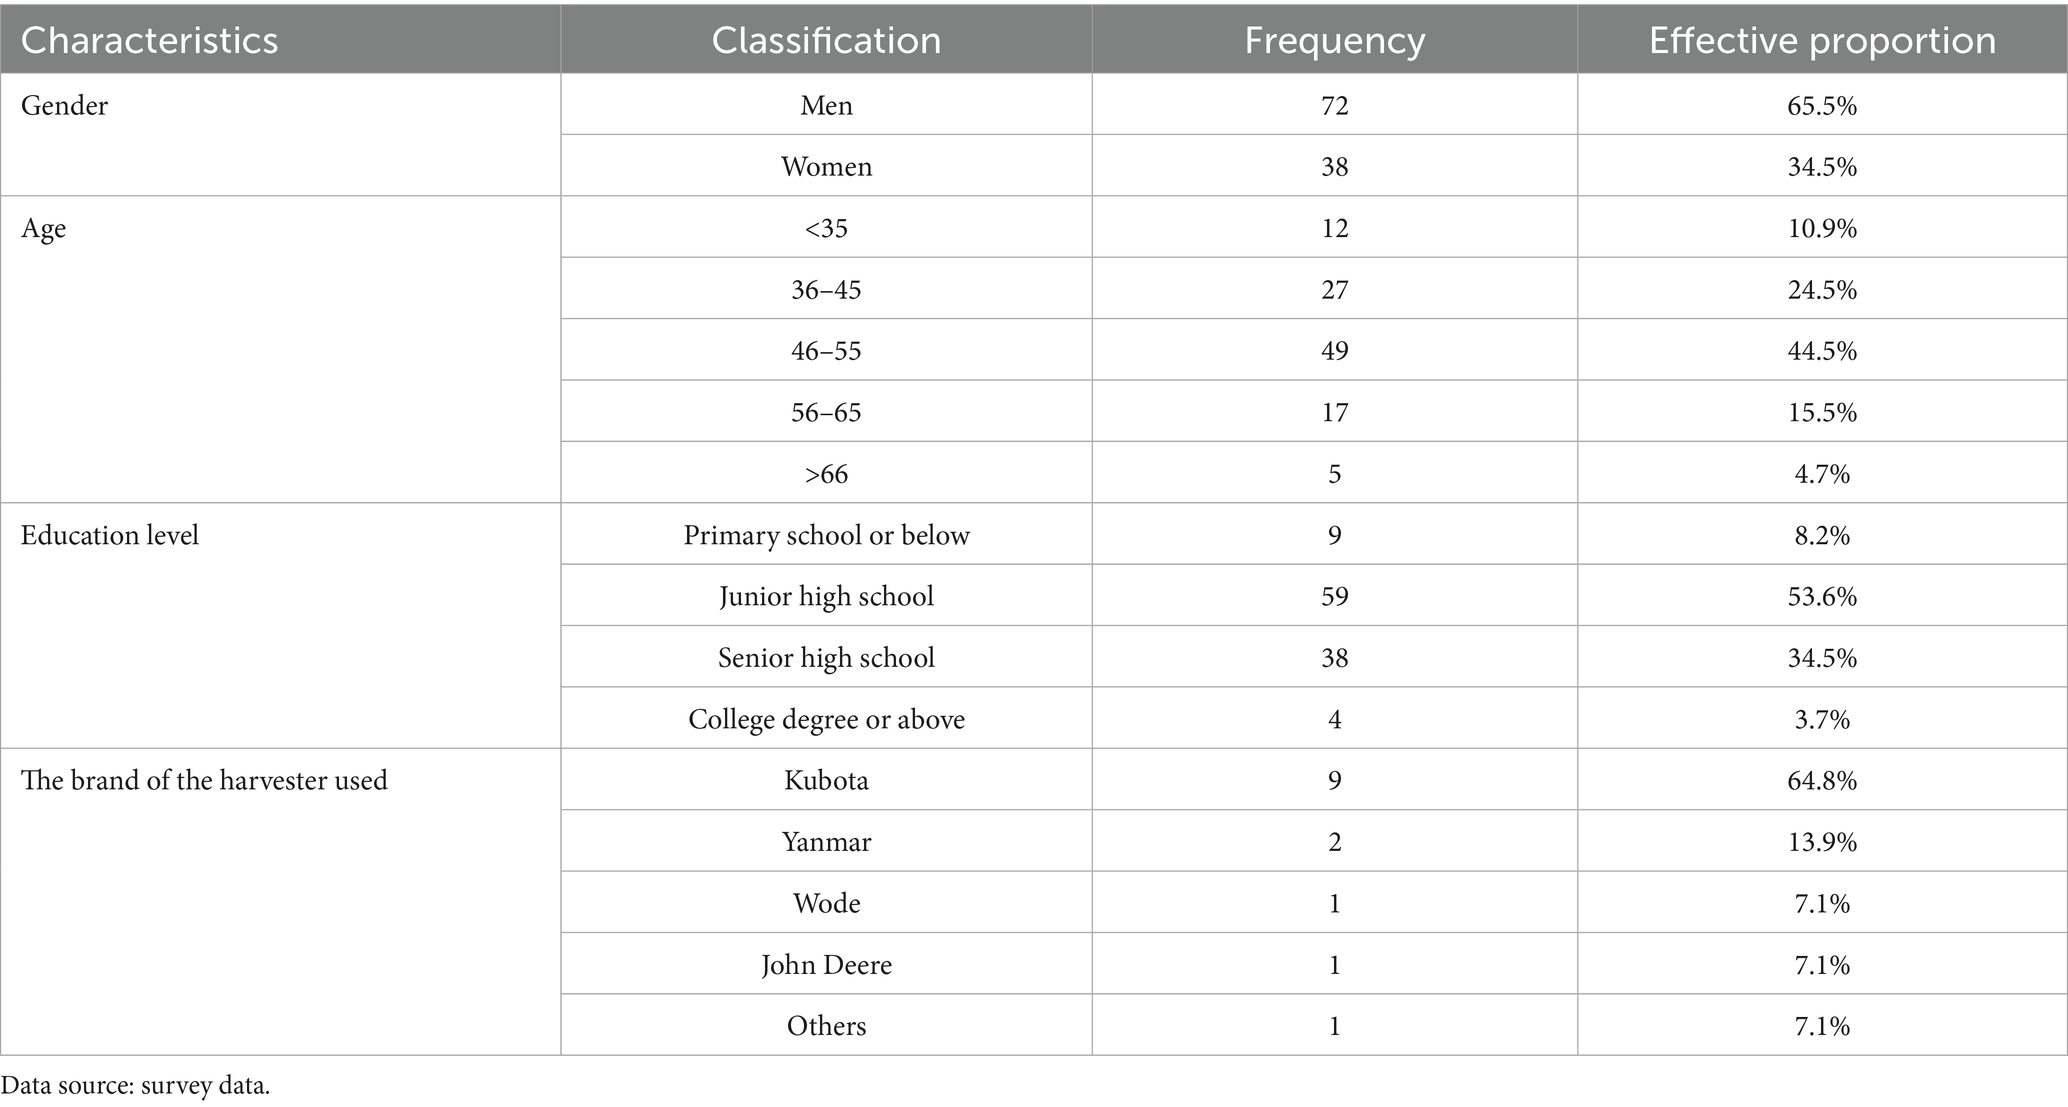This screenshot has height=1107, width=2068.
Task: Select the 65.5% proportion value
Action: (x=1822, y=105)
